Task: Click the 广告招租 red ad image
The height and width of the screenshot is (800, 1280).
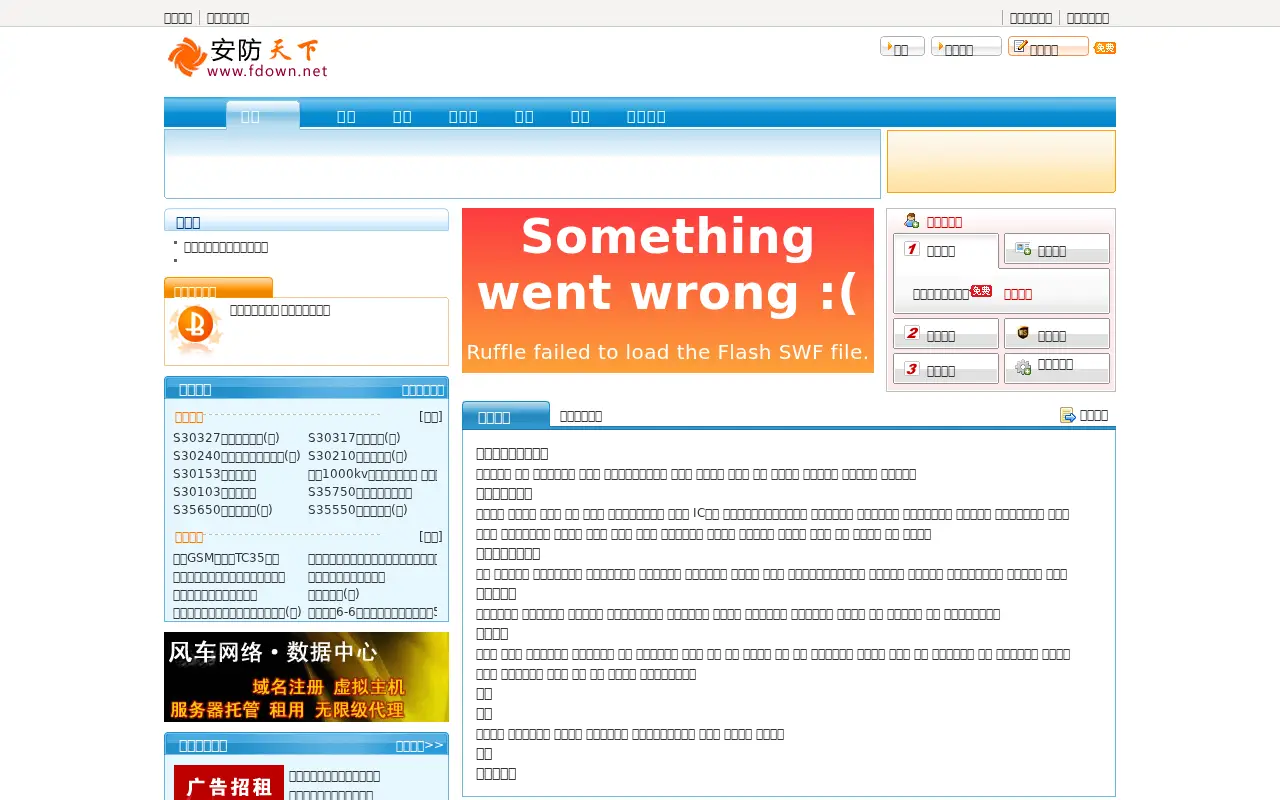Action: [229, 783]
